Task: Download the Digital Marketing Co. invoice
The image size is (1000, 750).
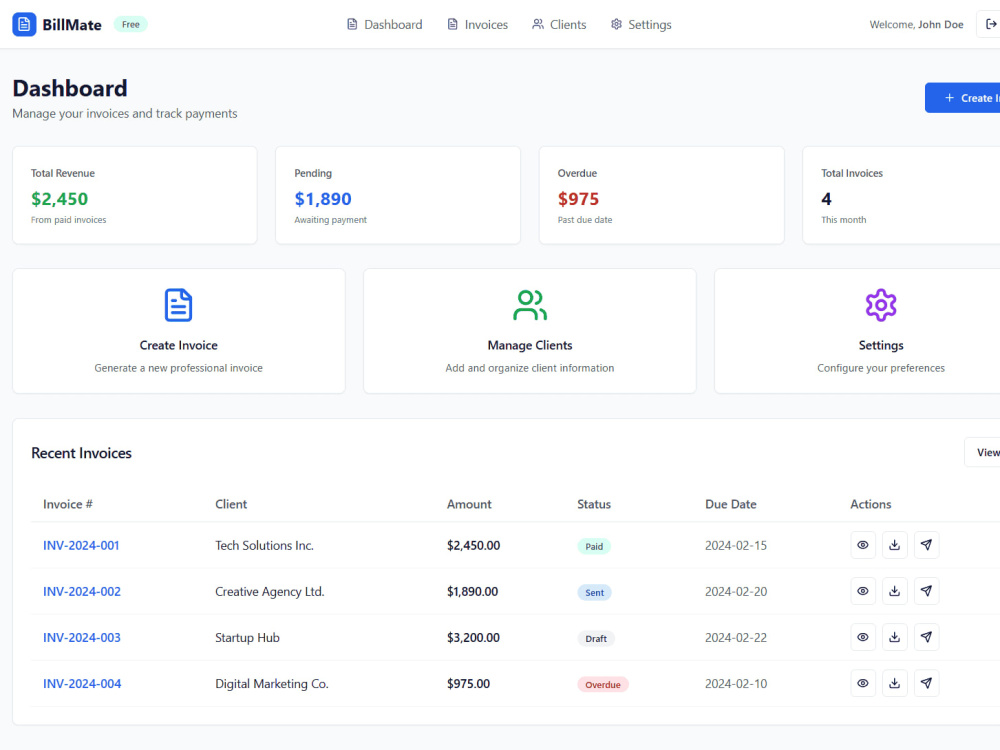Action: tap(895, 683)
